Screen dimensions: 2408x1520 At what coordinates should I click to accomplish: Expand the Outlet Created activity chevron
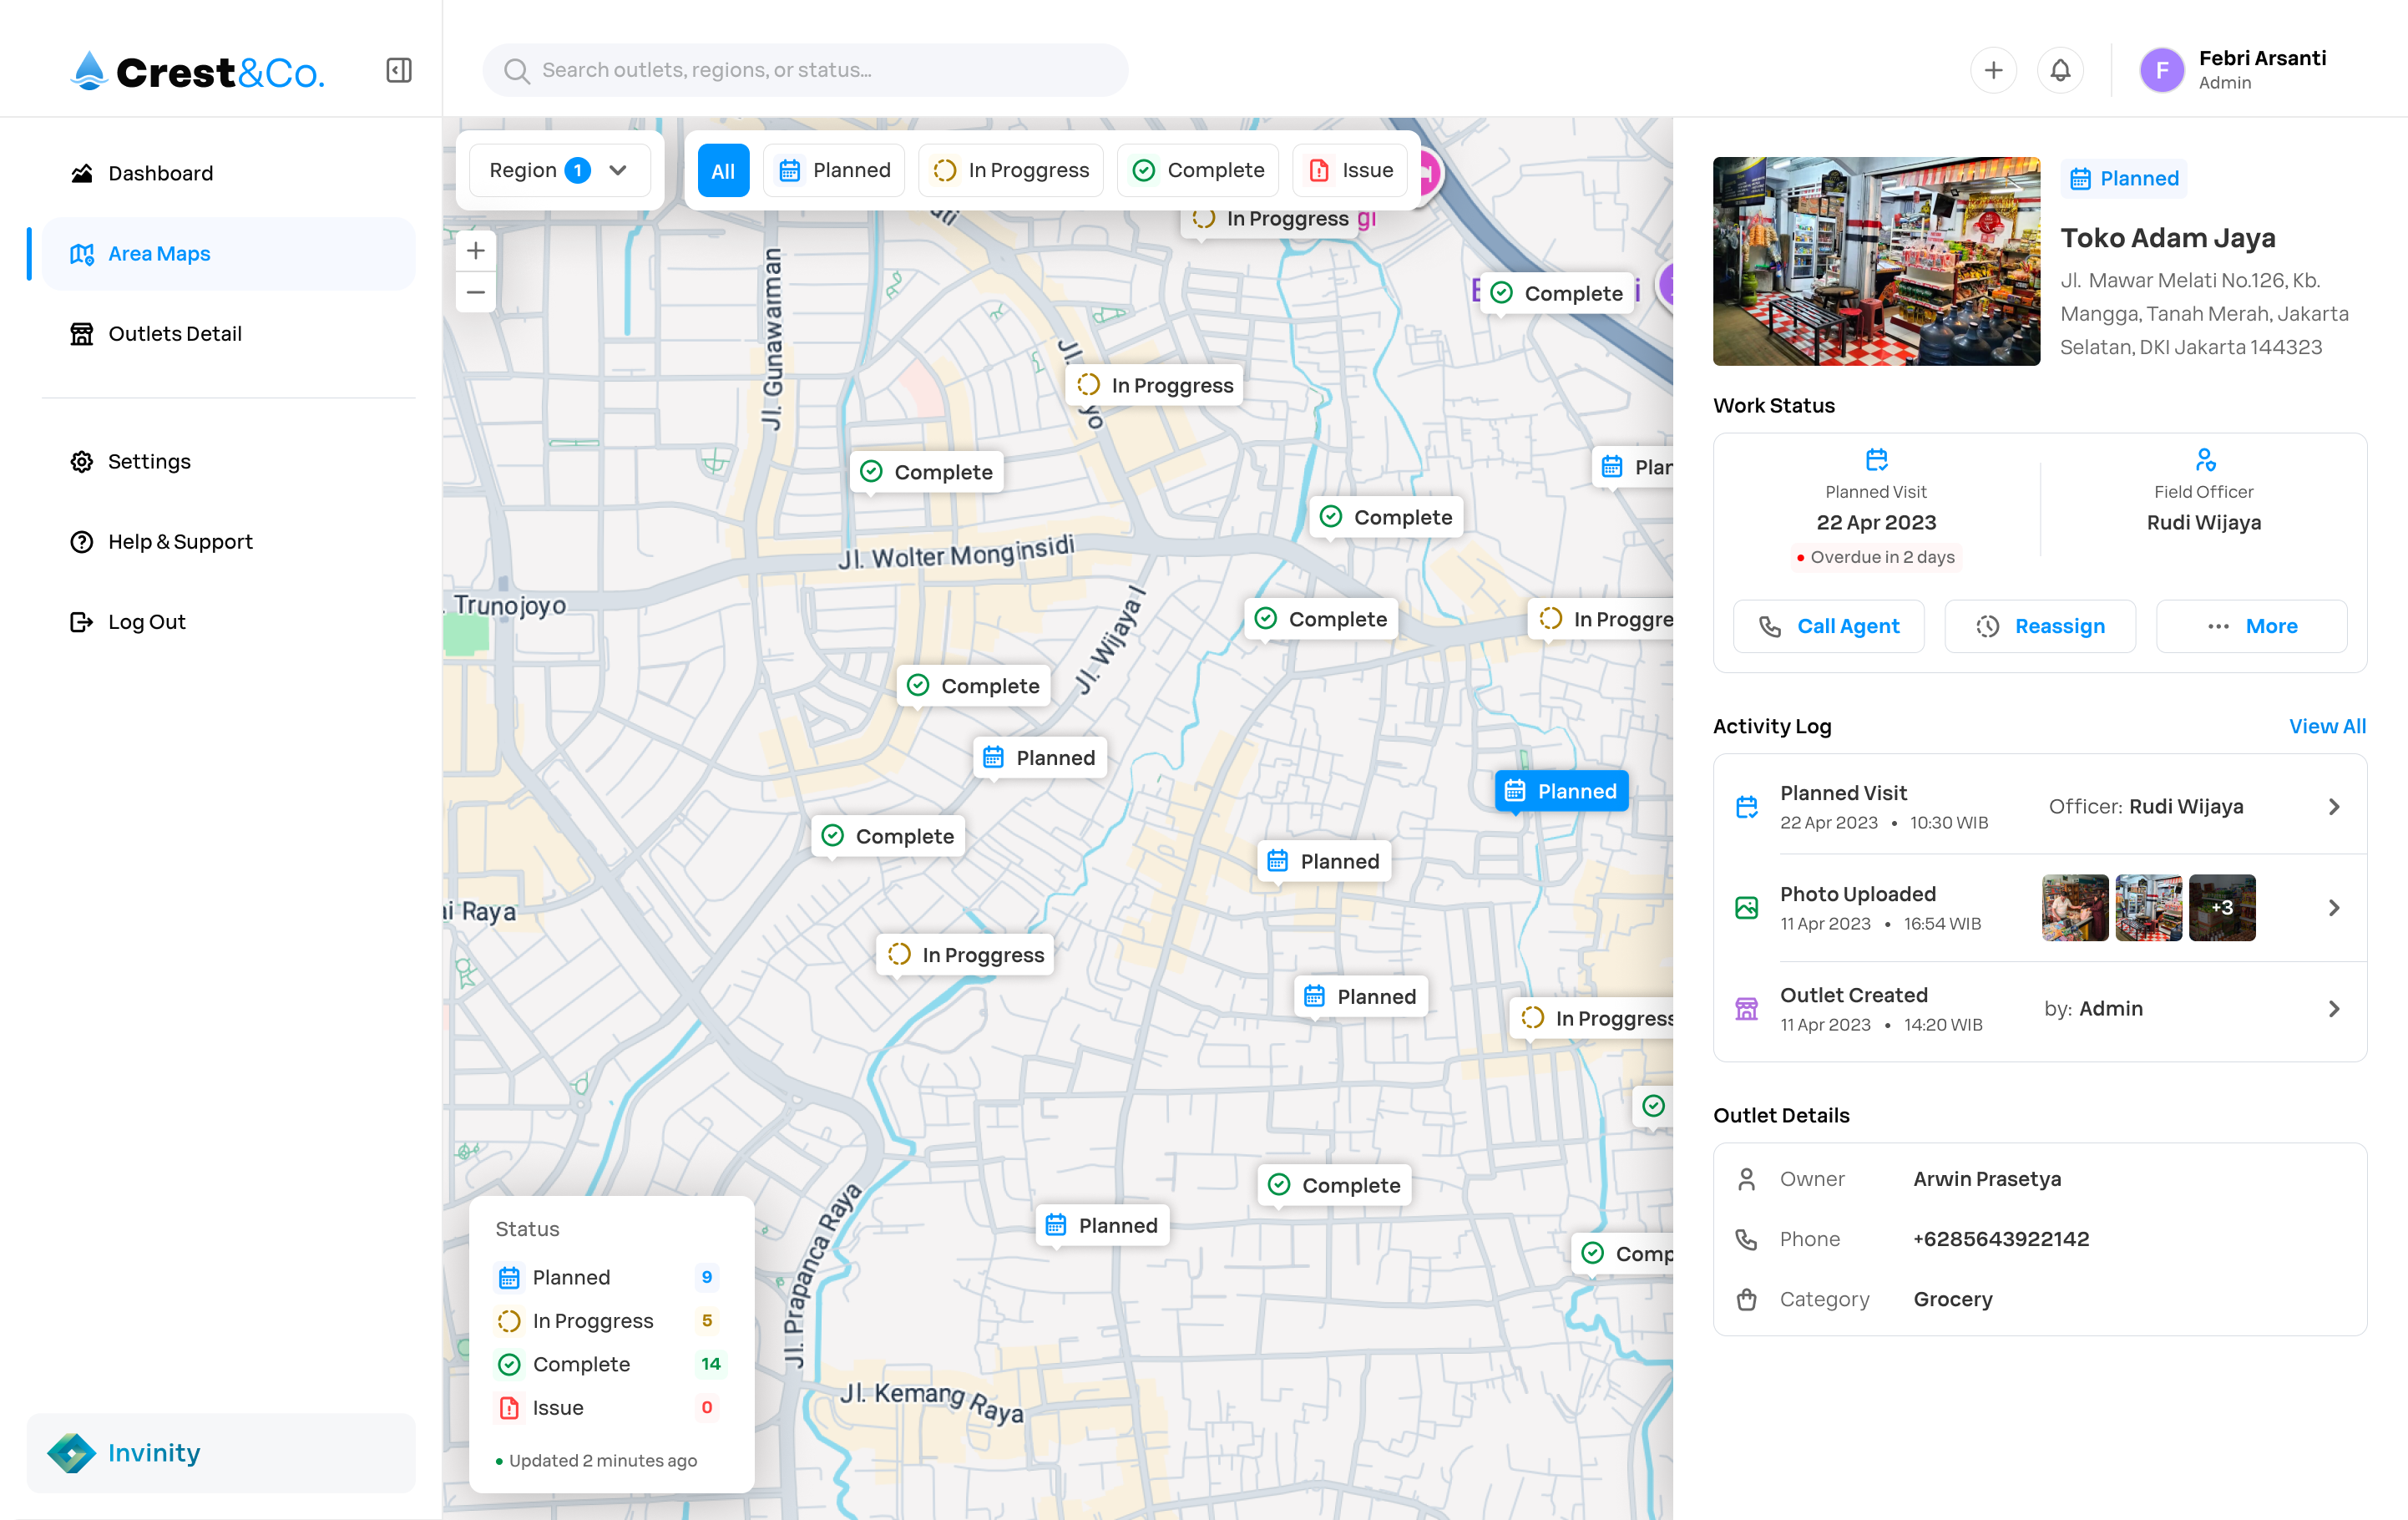click(2333, 1009)
